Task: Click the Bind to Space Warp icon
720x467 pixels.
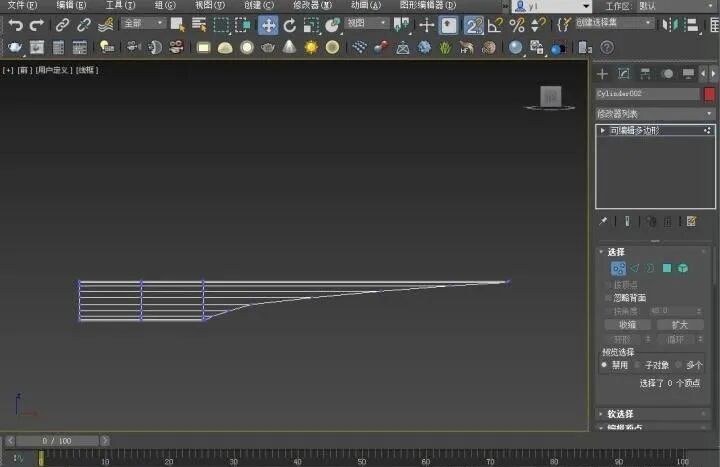Action: (x=106, y=25)
